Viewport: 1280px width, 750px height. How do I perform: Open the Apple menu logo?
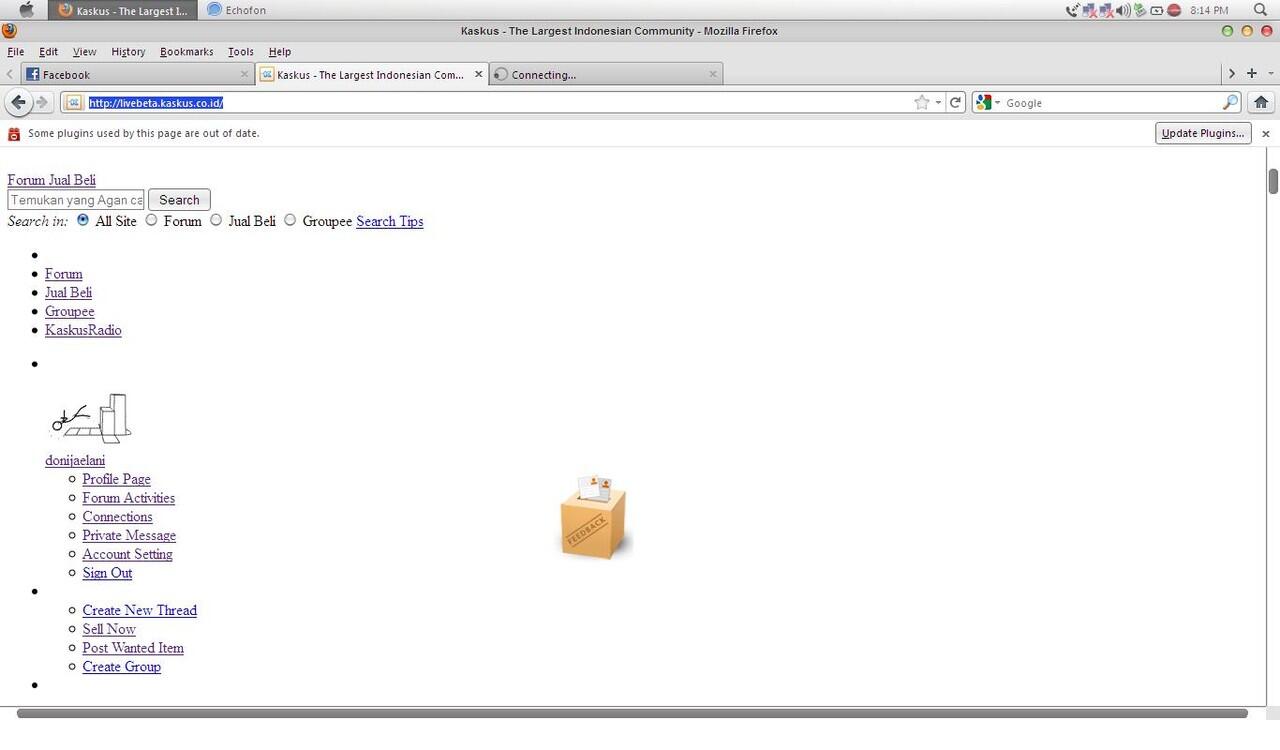point(27,10)
